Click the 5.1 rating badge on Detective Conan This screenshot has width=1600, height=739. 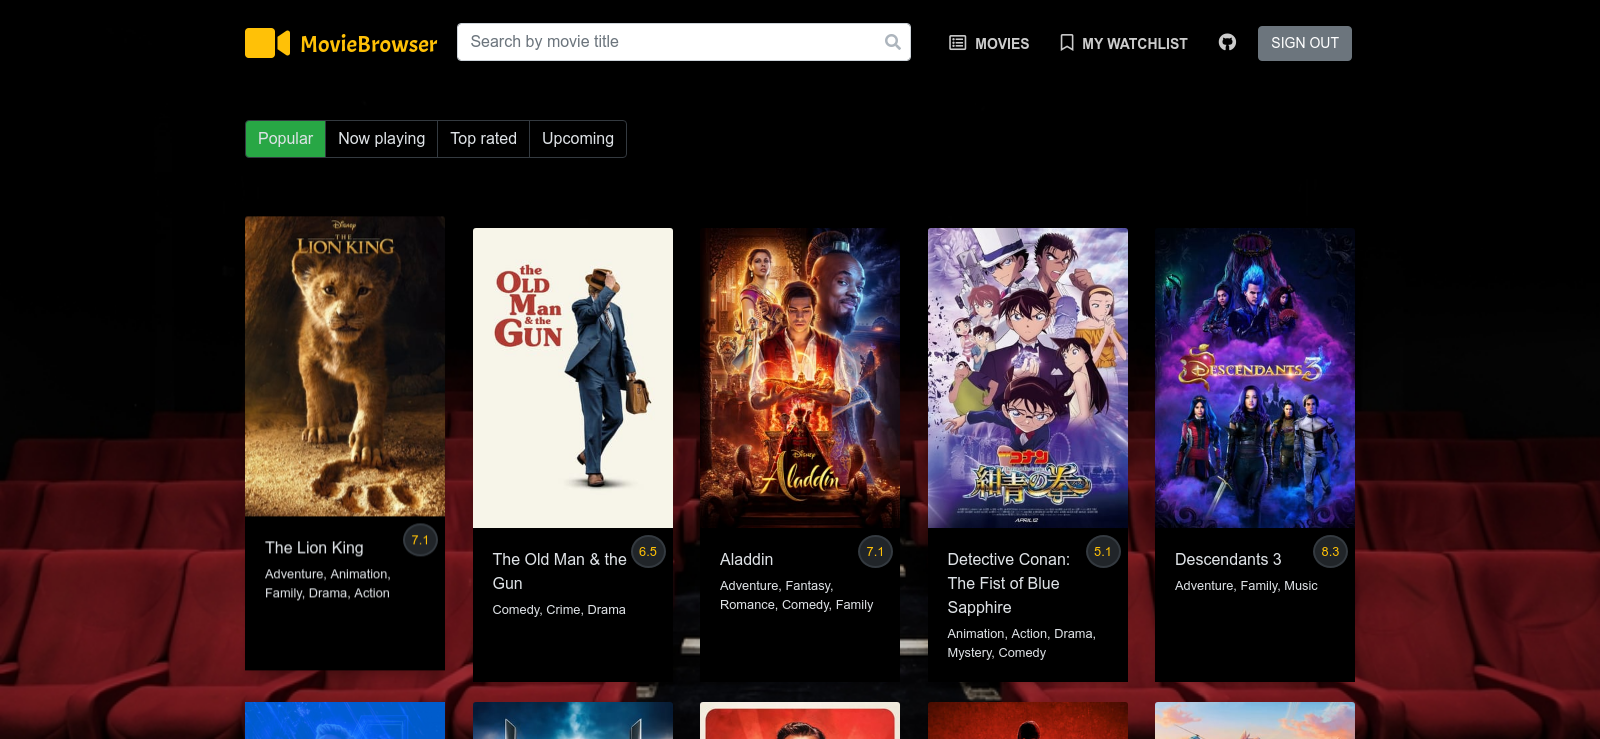[1103, 551]
